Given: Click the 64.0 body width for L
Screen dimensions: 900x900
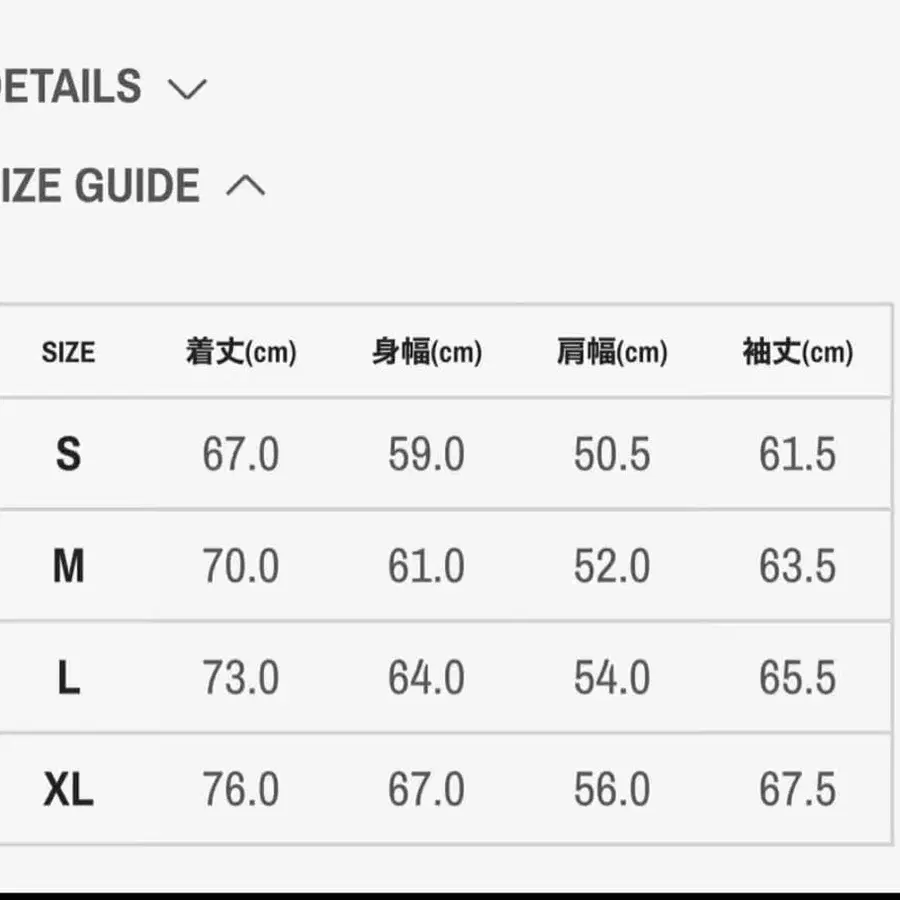Looking at the screenshot, I should [x=427, y=679].
